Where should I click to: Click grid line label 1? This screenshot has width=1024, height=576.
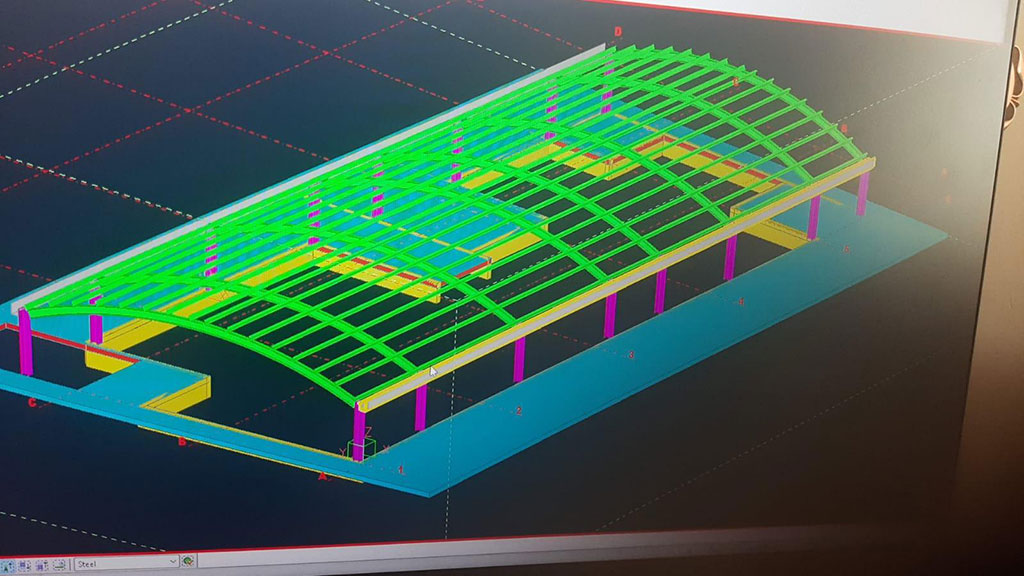[402, 469]
